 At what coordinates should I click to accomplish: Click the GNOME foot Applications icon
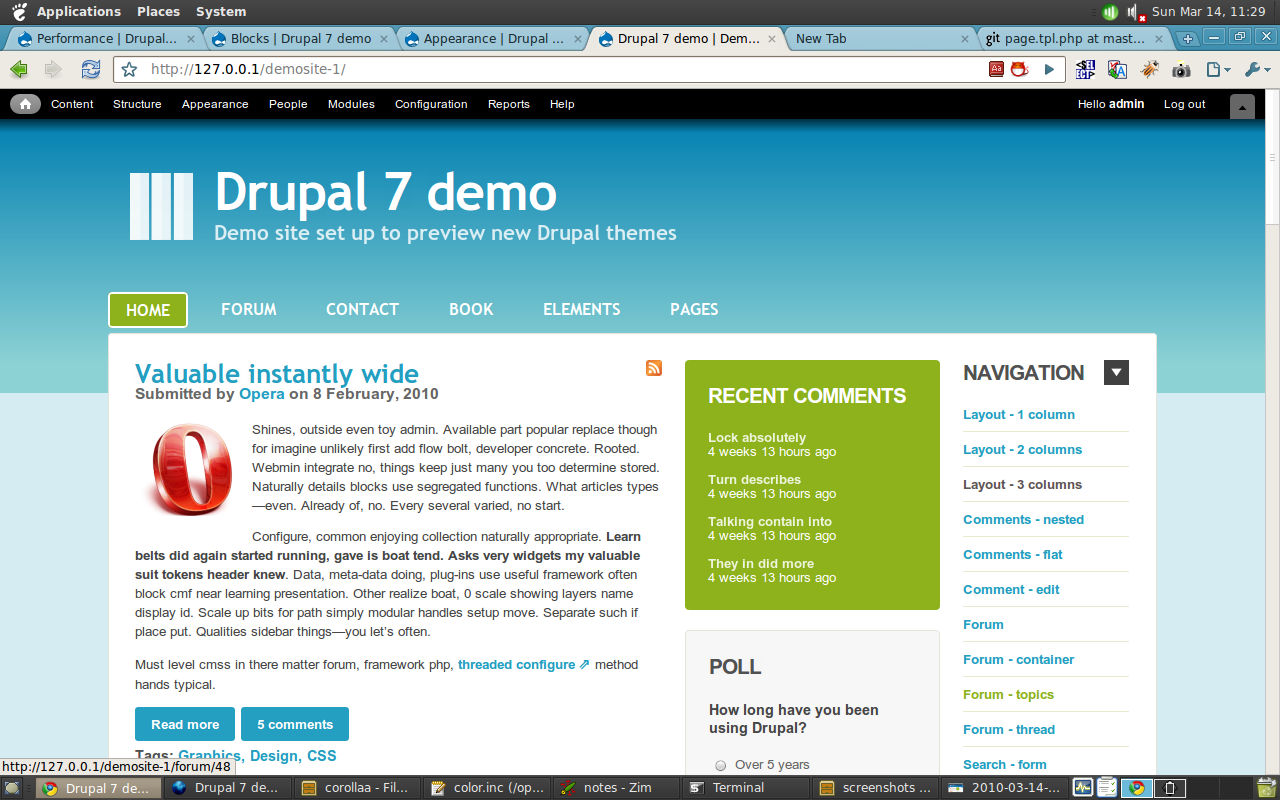[19, 11]
